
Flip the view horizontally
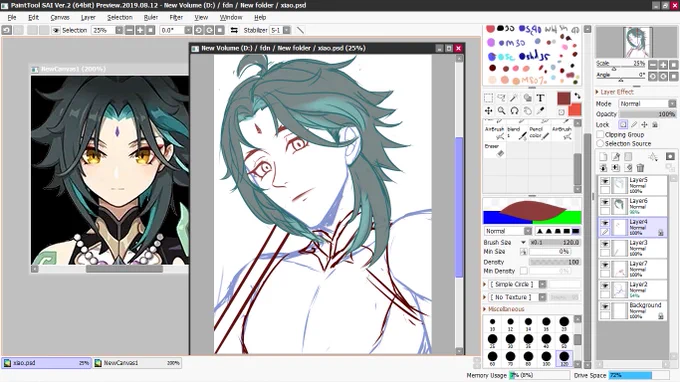234,30
